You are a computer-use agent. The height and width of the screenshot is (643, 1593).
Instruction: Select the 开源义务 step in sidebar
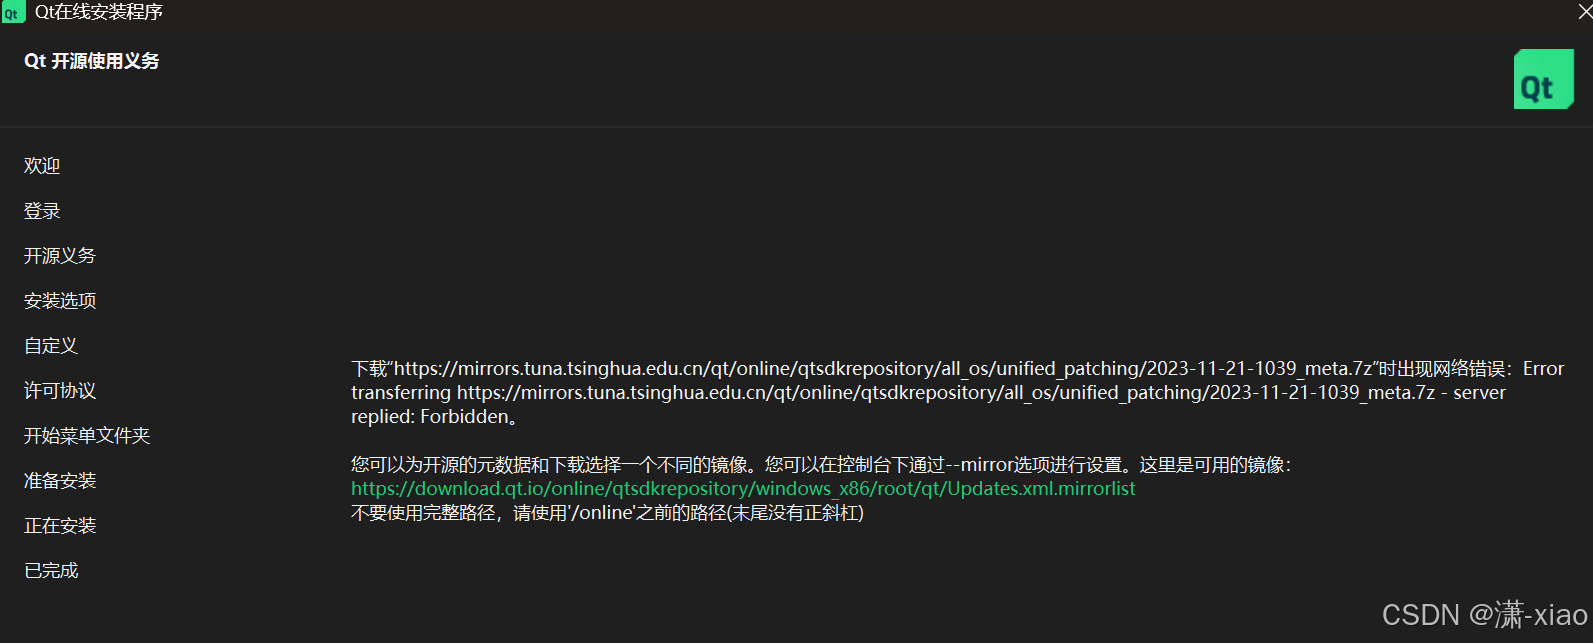[x=60, y=256]
